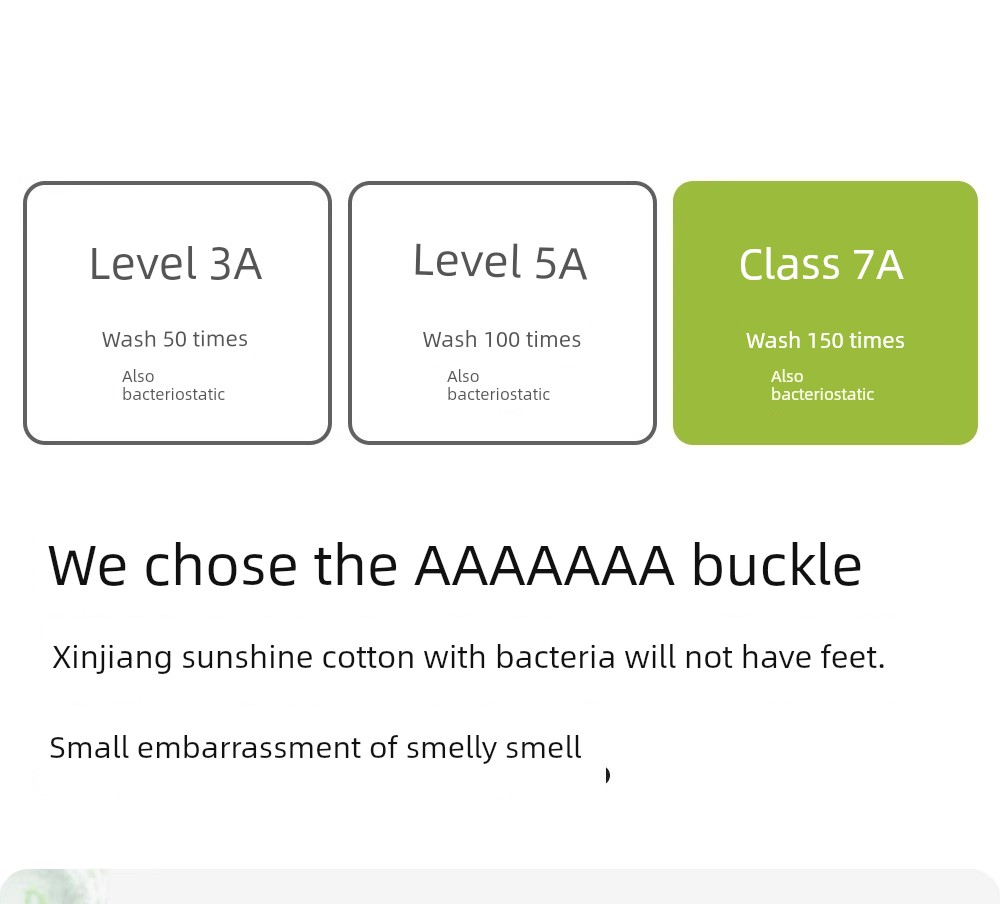Click 'Also bacteriostatic' in green card

point(822,385)
